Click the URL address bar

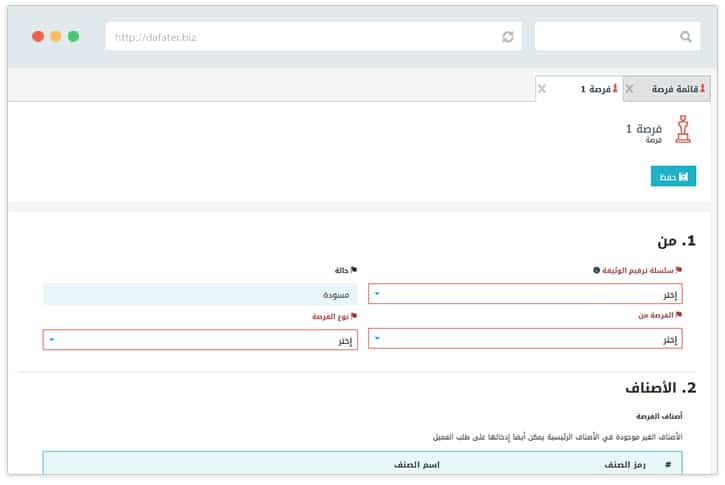[x=313, y=37]
